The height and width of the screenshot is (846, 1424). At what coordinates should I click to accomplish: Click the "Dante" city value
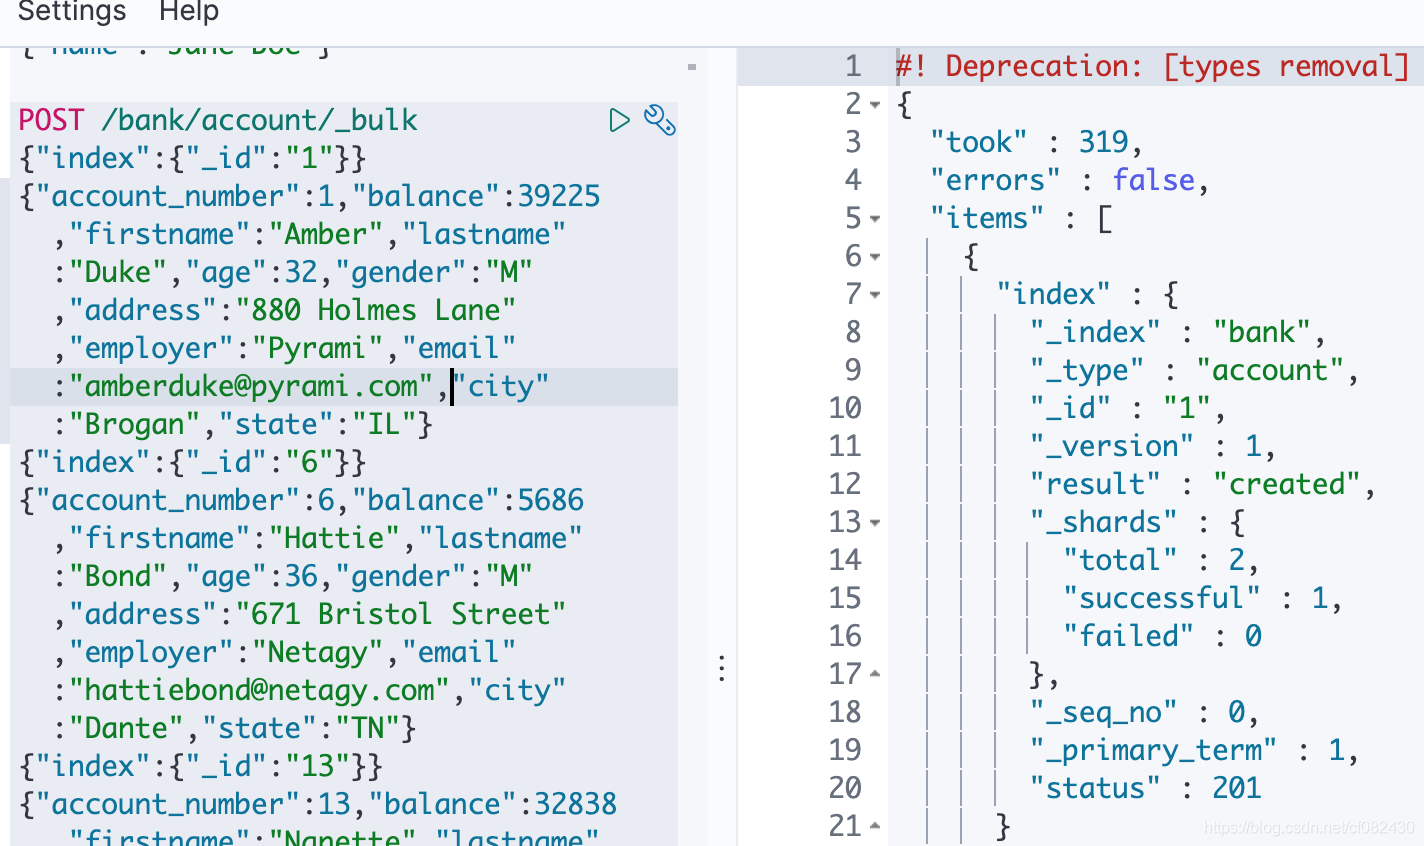pyautogui.click(x=126, y=728)
